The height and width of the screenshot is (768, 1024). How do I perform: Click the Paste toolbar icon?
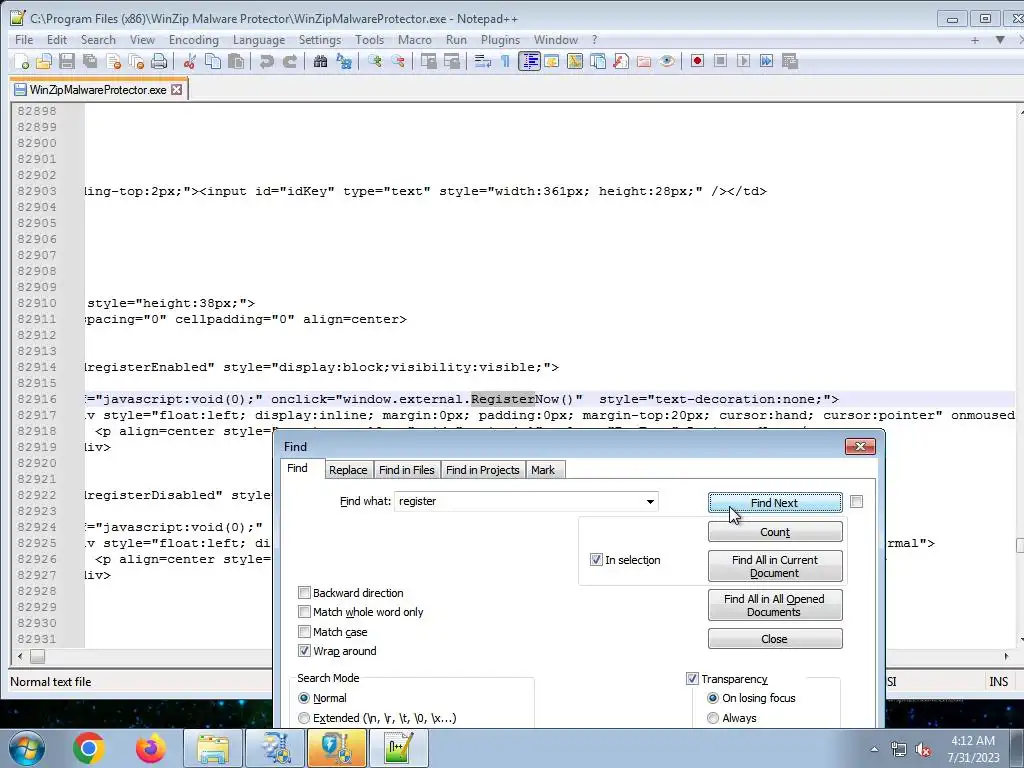[236, 61]
